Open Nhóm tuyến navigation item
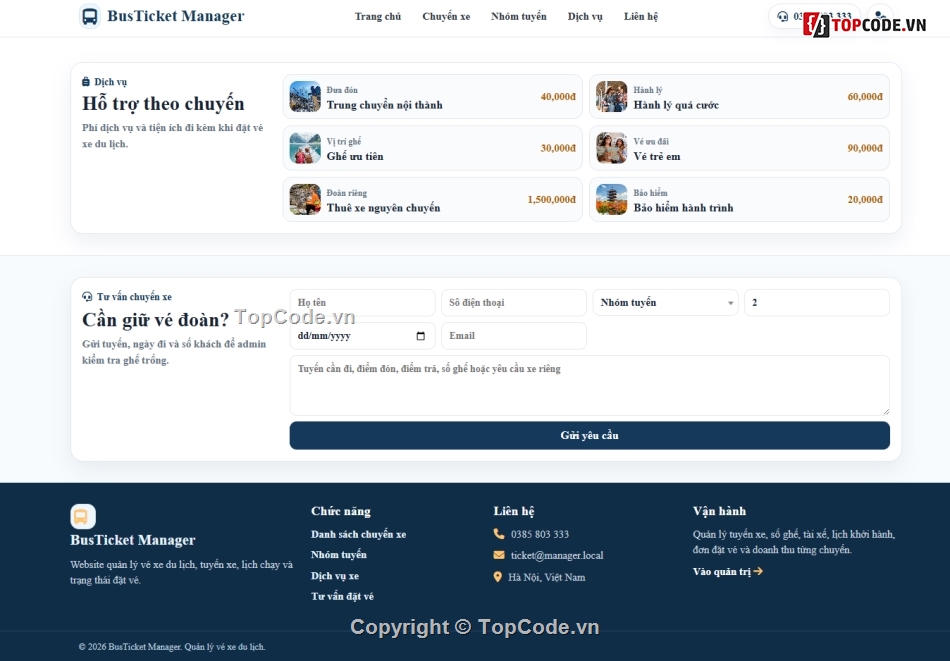The width and height of the screenshot is (950, 661). point(519,16)
